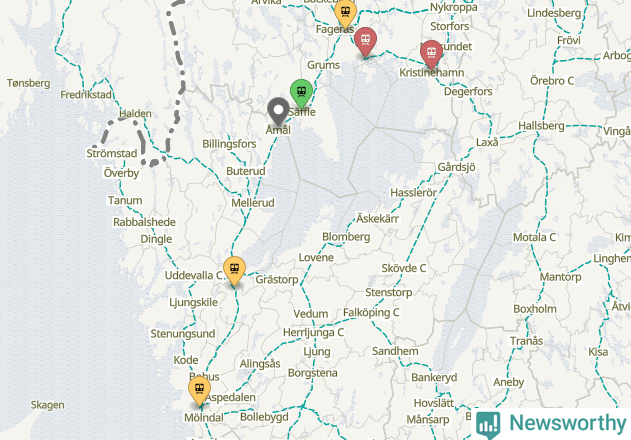Click the green train marker at Säffle

pos(301,93)
